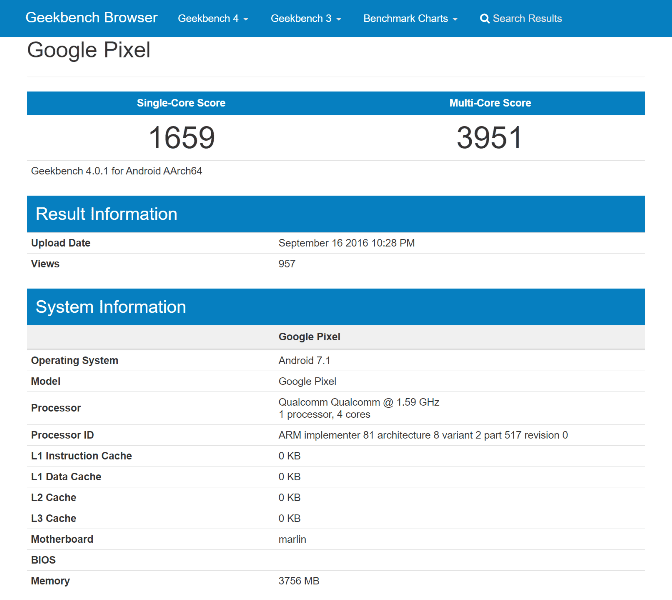Screen dimensions: 672x600
Task: Select the 3756 MB memory value
Action: tap(299, 581)
